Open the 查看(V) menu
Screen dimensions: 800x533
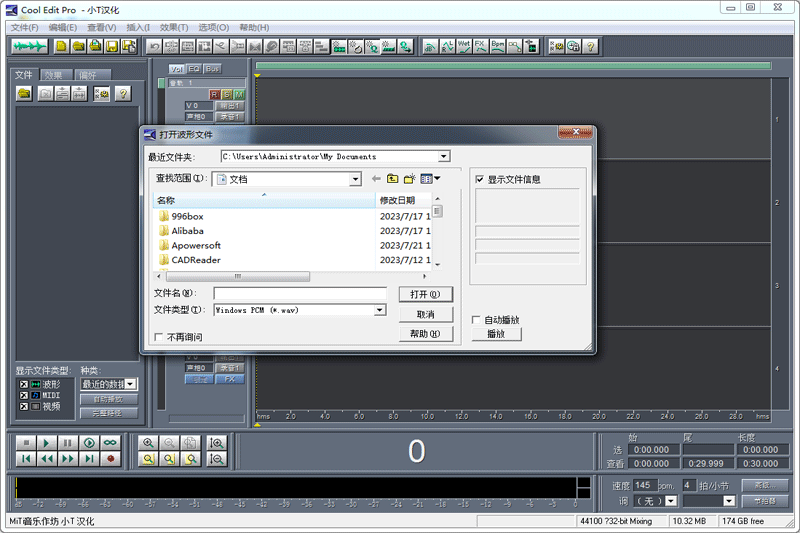(x=102, y=28)
